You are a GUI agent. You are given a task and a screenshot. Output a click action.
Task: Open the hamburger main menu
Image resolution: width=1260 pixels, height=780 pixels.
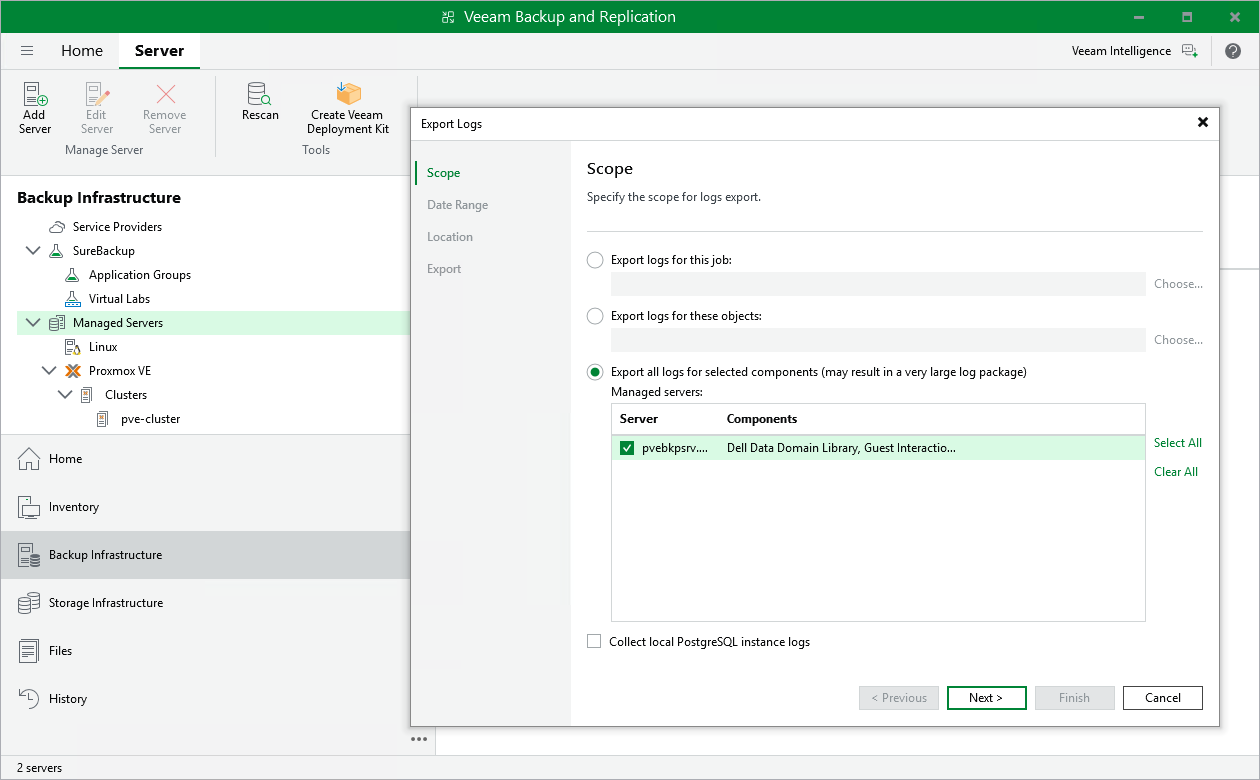(27, 51)
